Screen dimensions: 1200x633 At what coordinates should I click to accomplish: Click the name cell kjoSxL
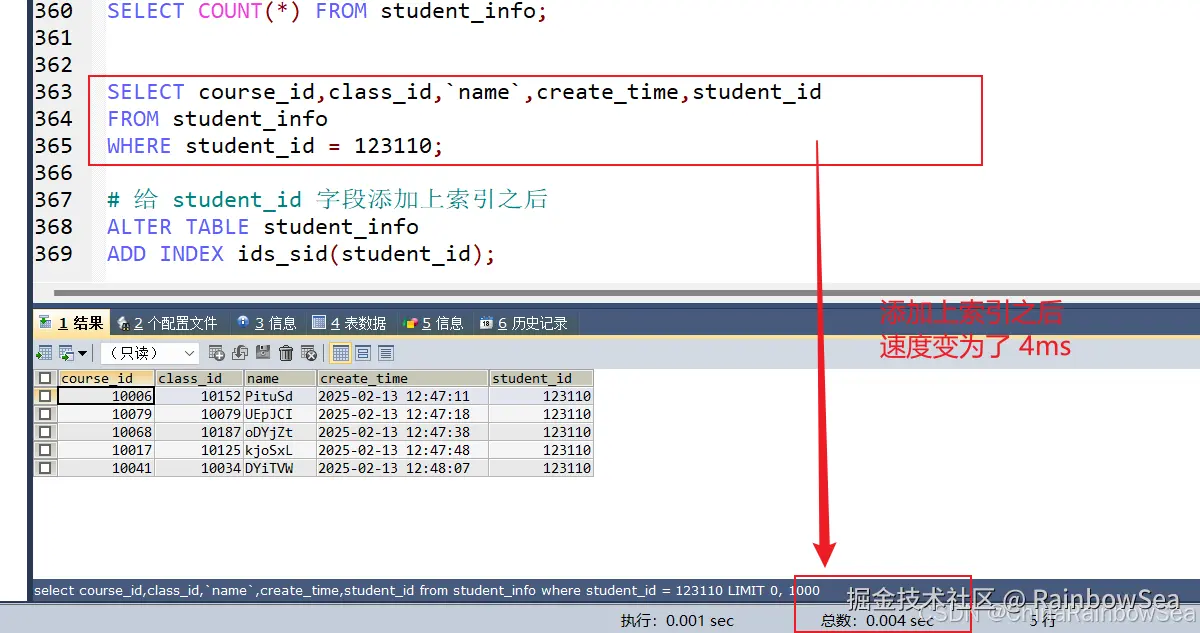[280, 450]
